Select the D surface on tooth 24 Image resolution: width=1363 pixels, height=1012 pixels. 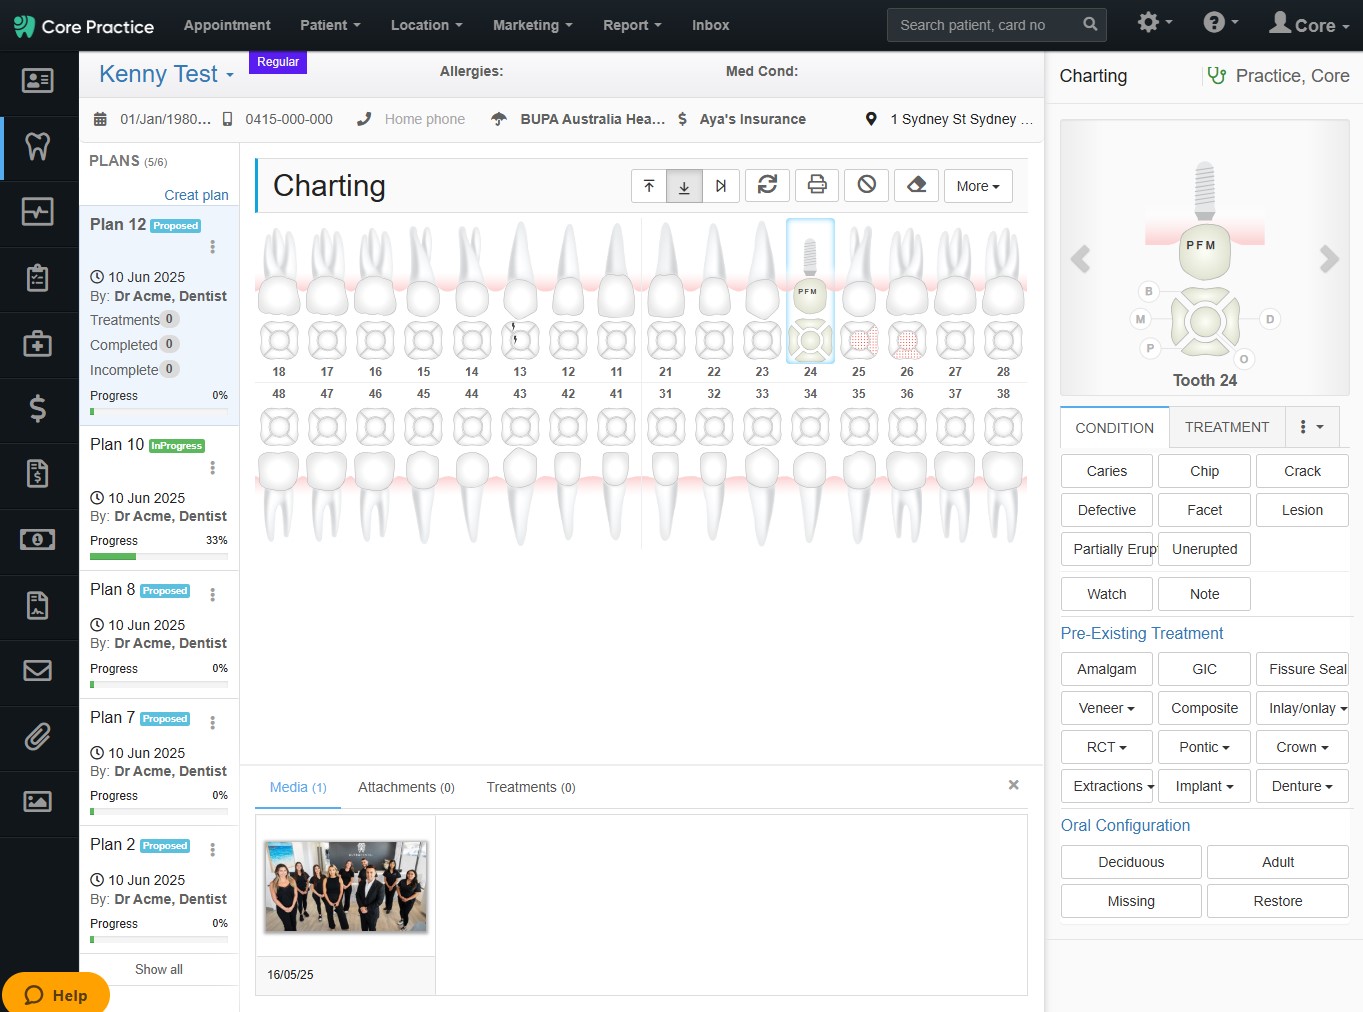tap(1270, 319)
